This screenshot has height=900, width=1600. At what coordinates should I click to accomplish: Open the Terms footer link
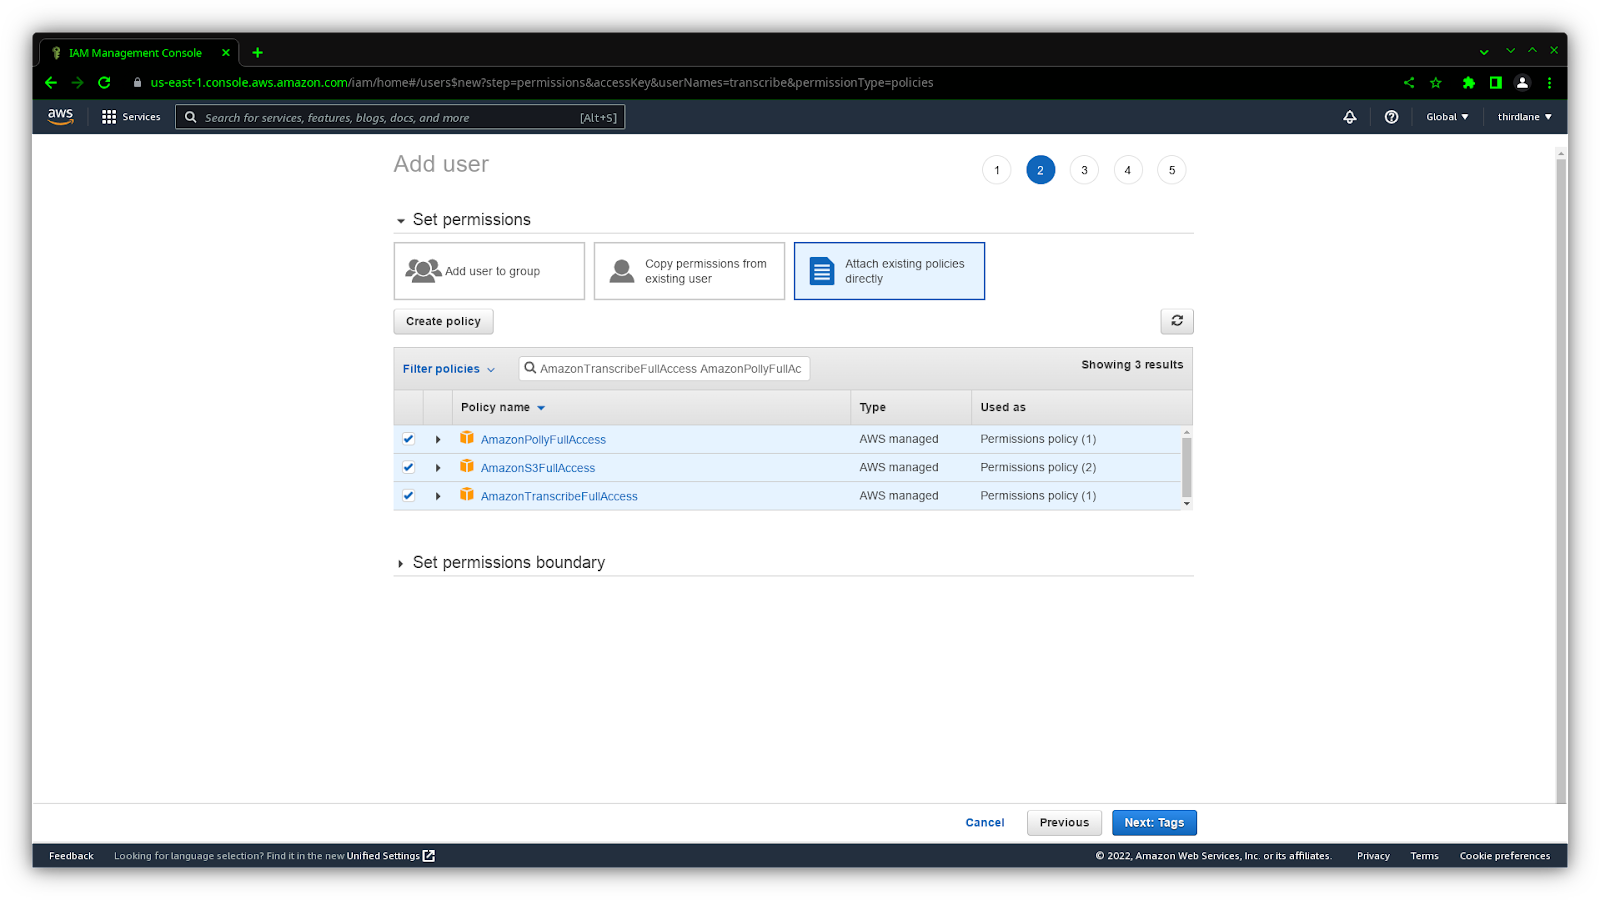pos(1424,856)
